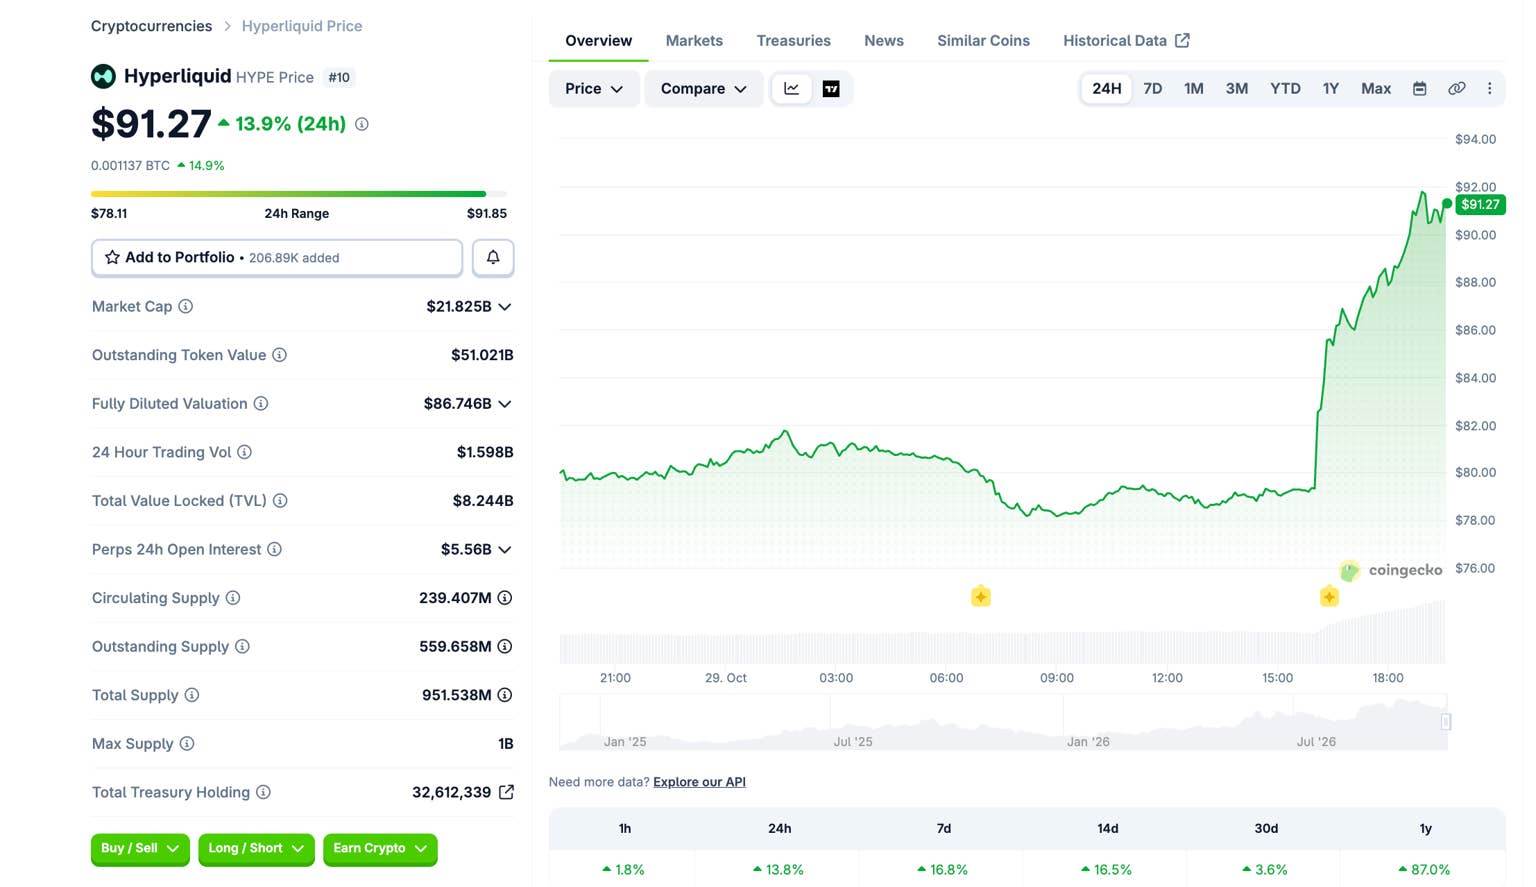The height and width of the screenshot is (887, 1536).
Task: Open the Long / Short dropdown
Action: (x=256, y=849)
